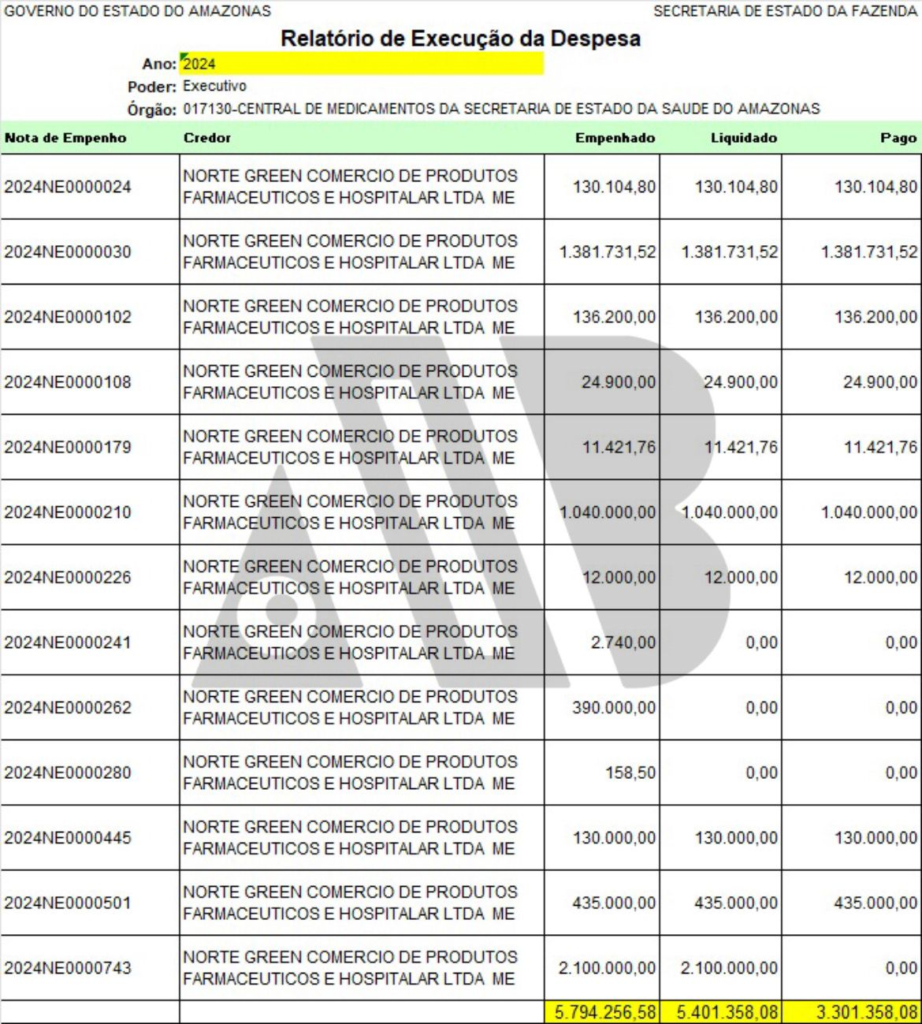Image resolution: width=922 pixels, height=1024 pixels.
Task: Click Pago value 130.000,00
Action: click(x=876, y=837)
